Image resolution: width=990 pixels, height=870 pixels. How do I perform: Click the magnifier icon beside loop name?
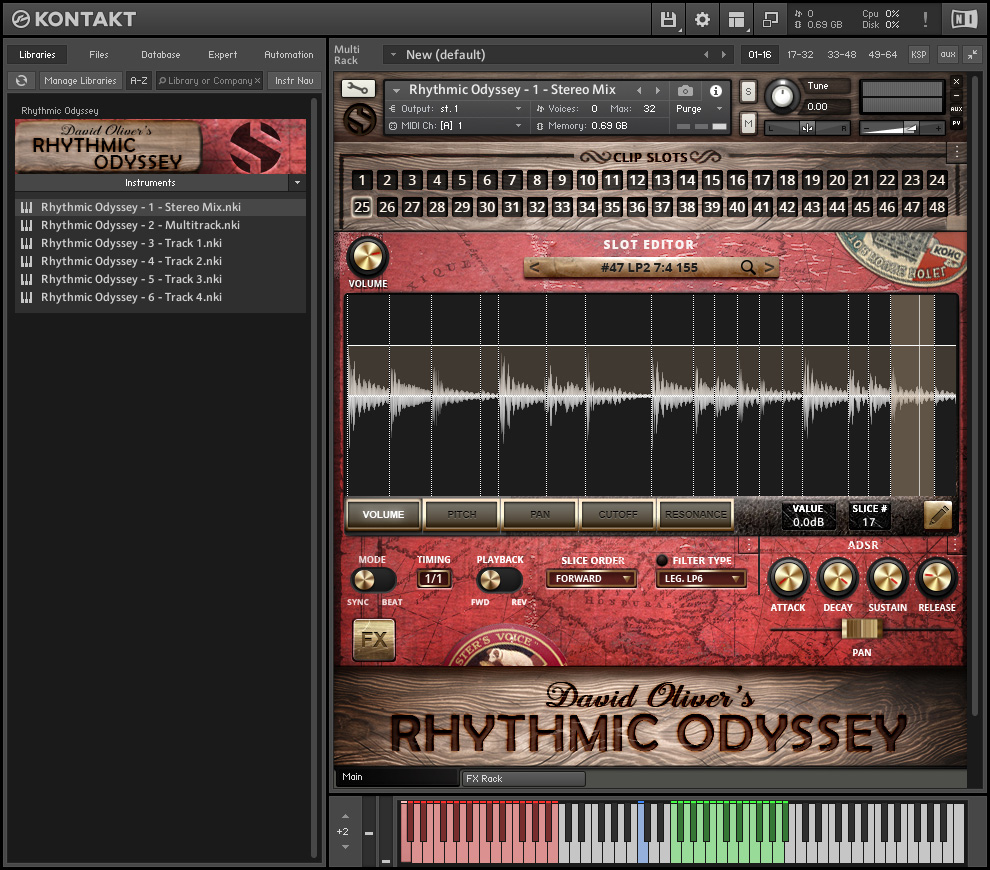(x=748, y=267)
